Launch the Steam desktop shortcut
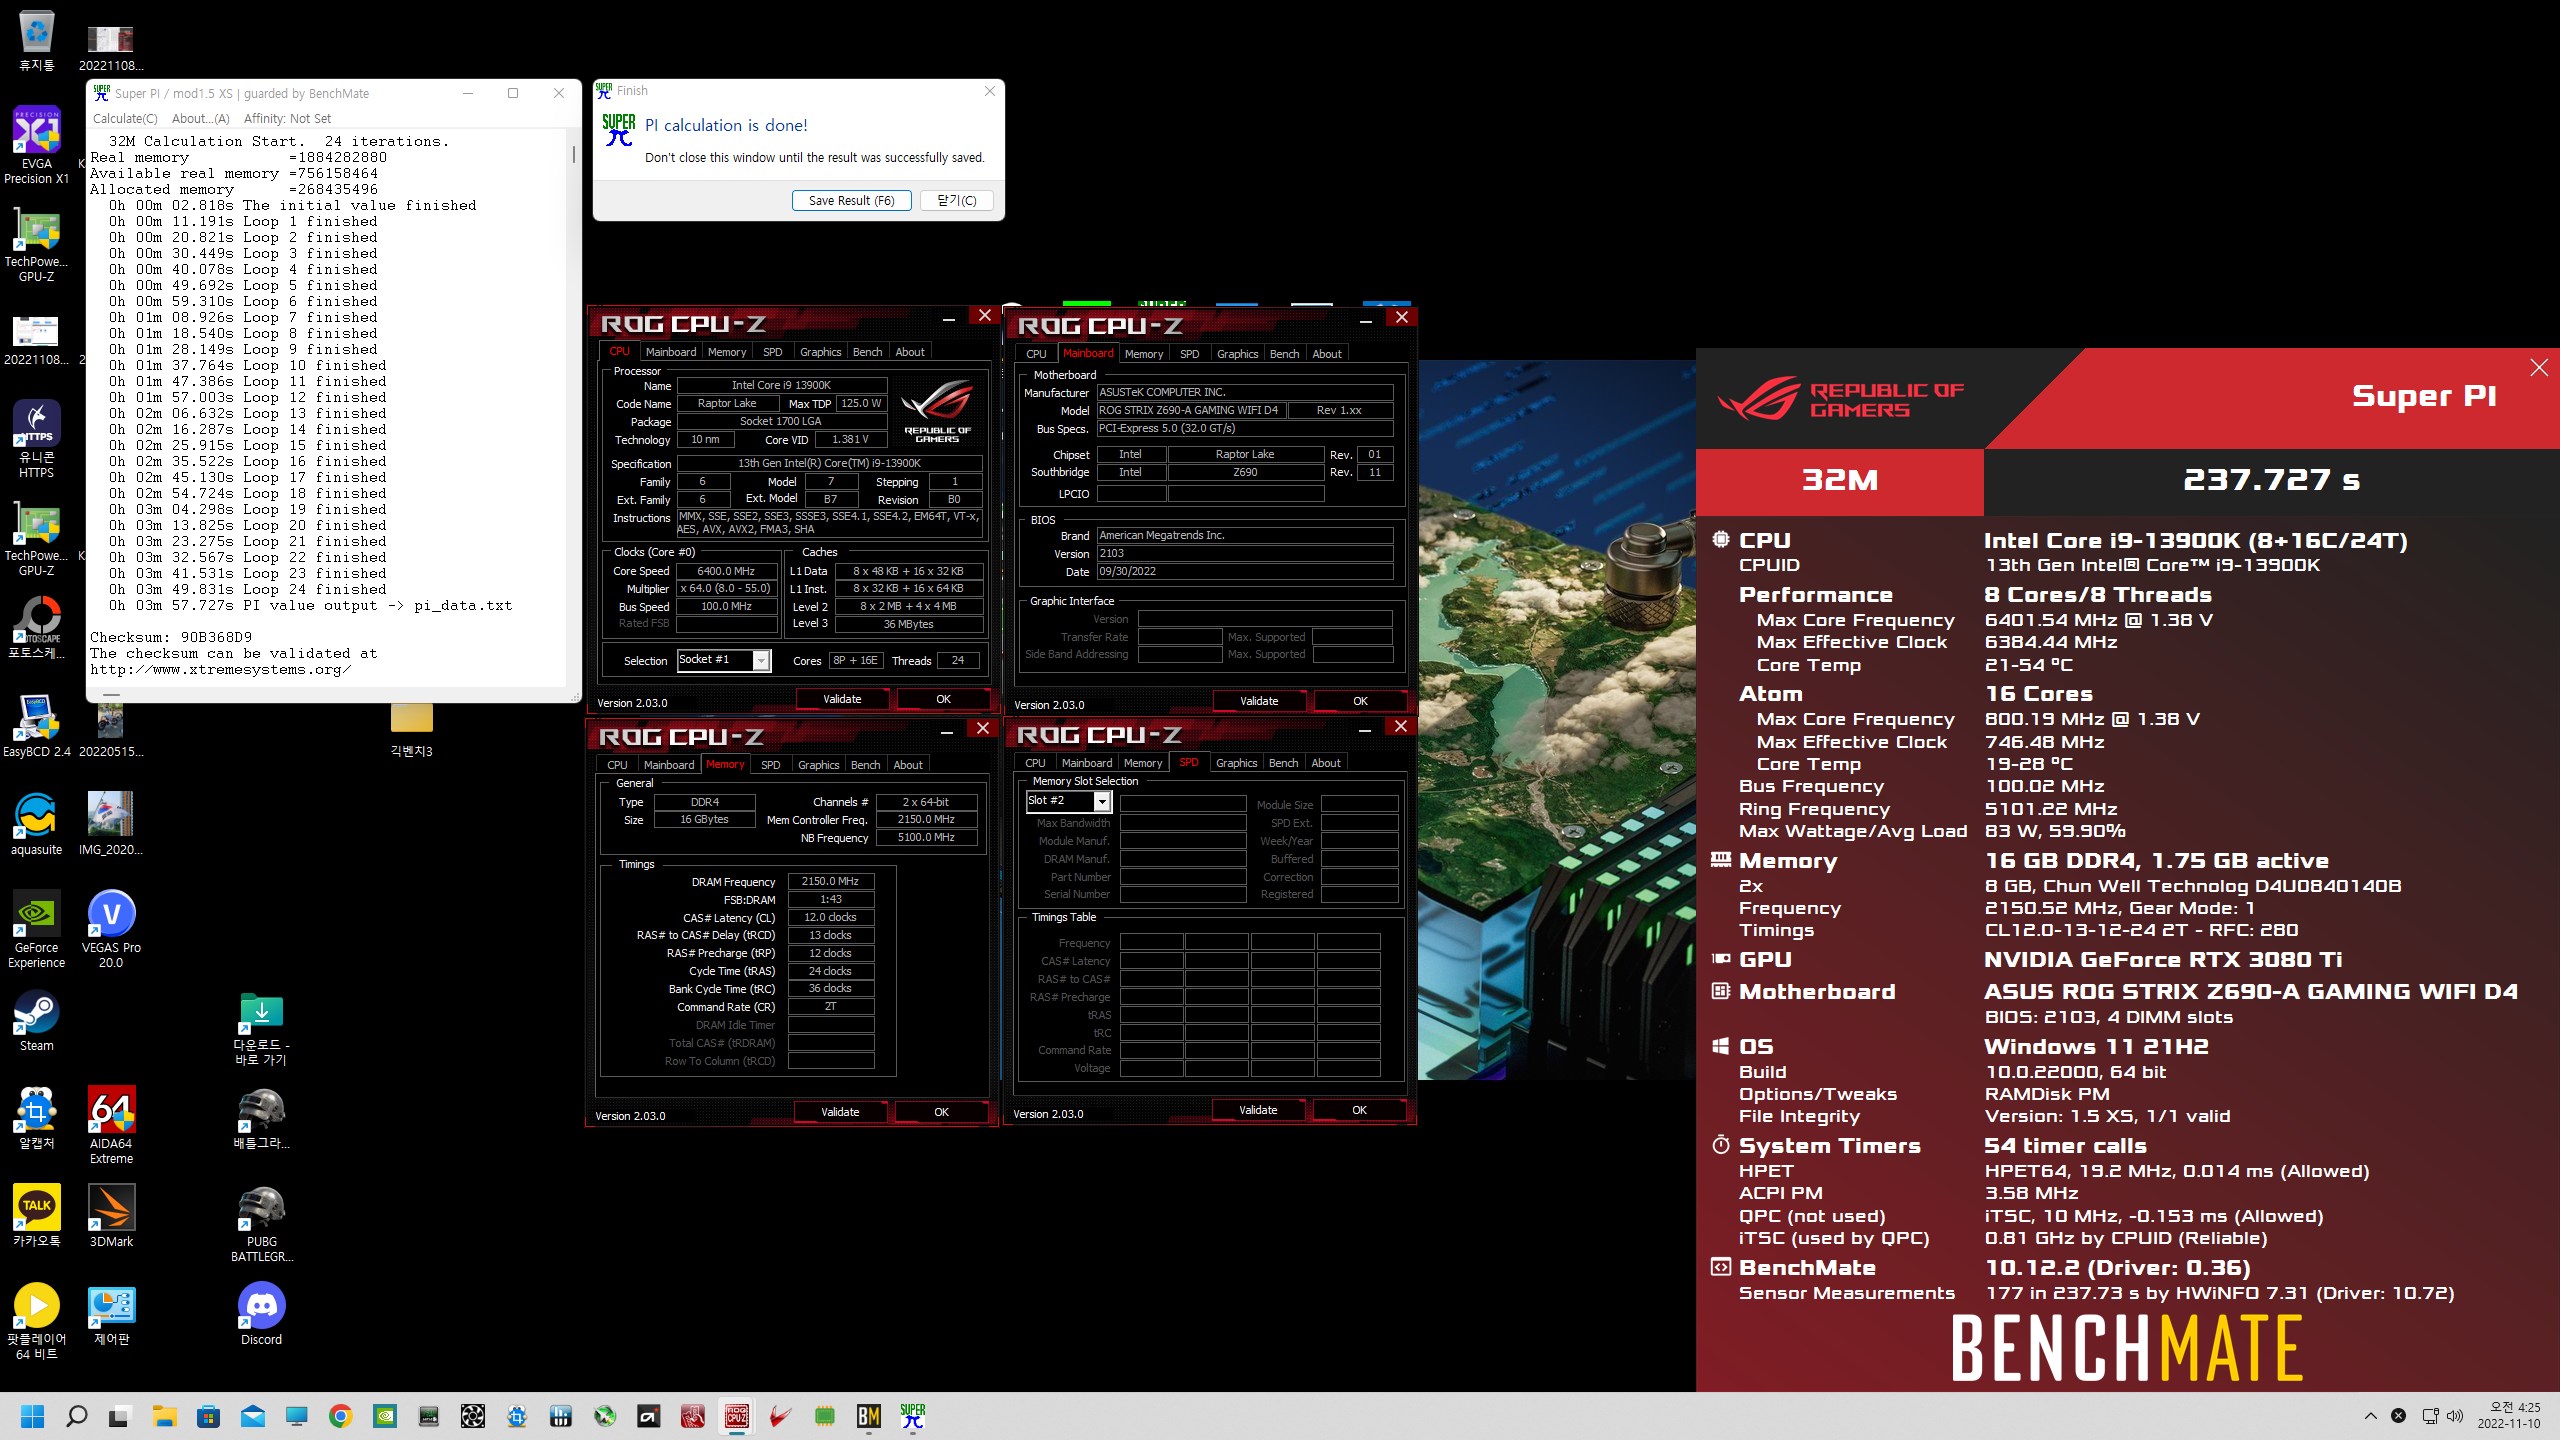Viewport: 2560px width, 1440px height. pyautogui.click(x=36, y=1020)
